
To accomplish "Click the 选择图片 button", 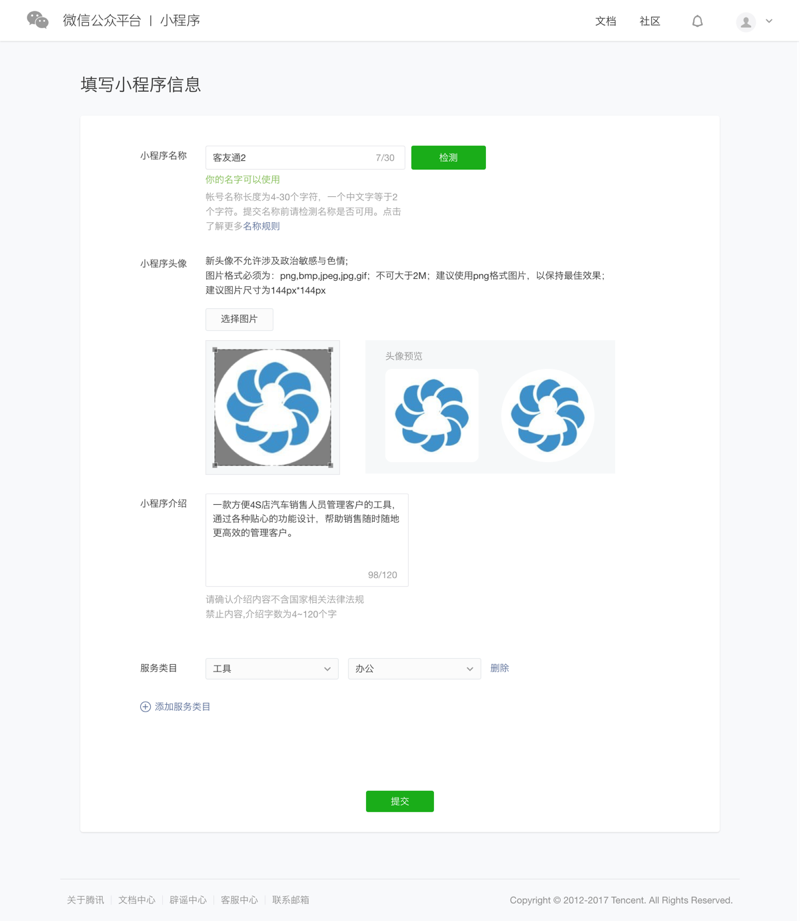I will (x=239, y=319).
